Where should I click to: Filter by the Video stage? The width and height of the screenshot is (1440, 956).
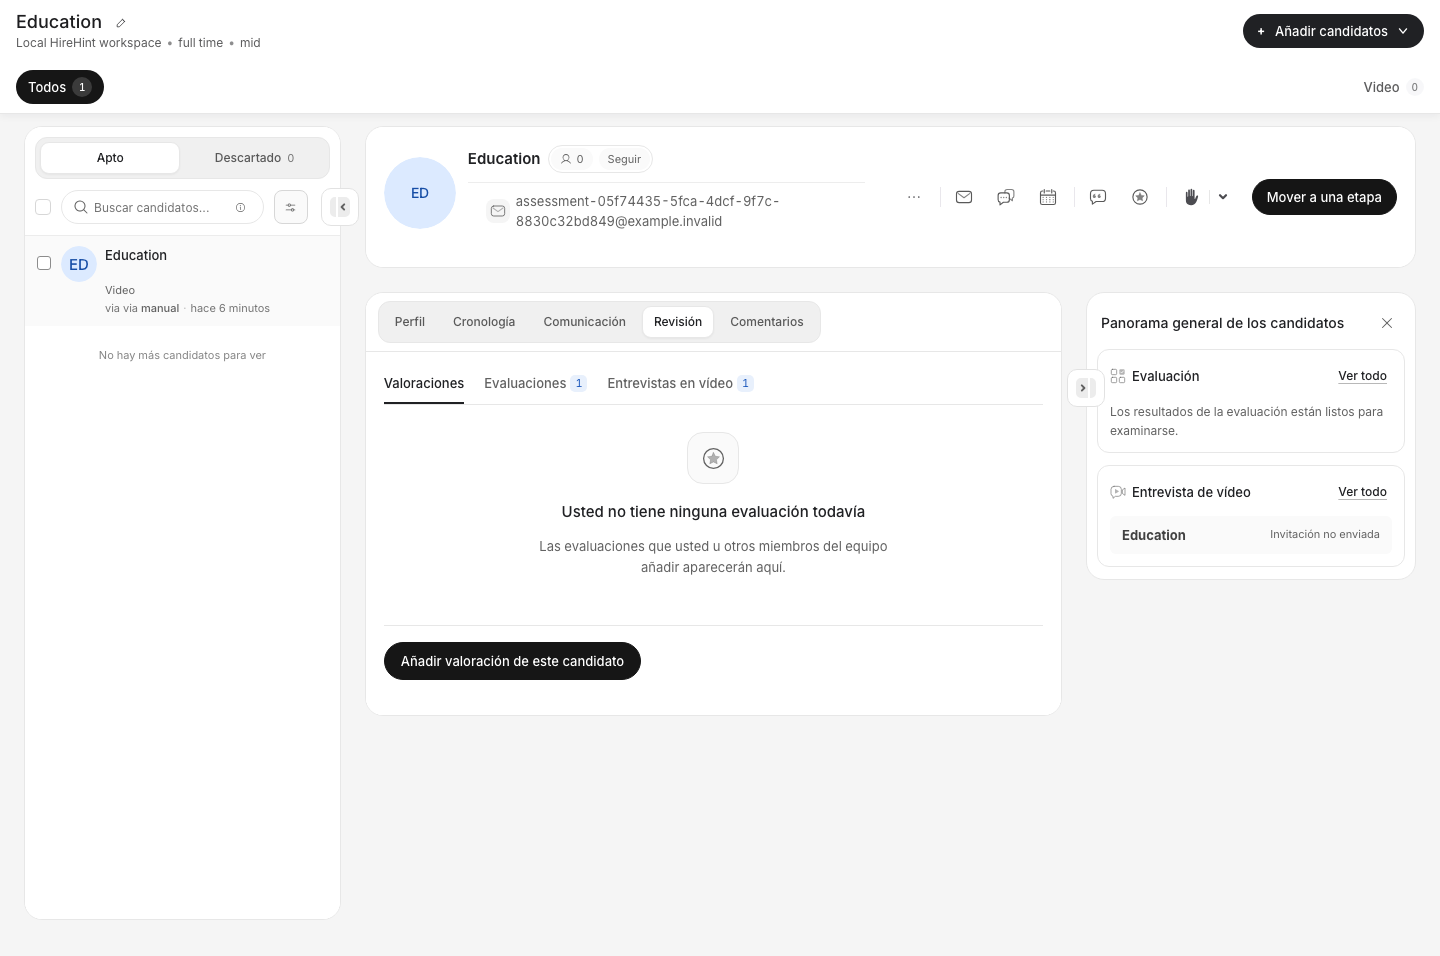1393,87
